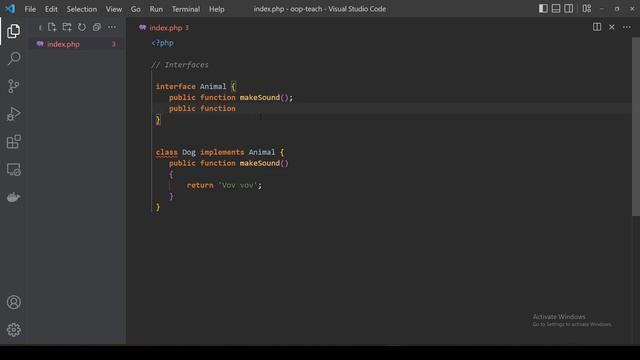
Task: Click the '// Interfaces' comment line
Action: (x=180, y=65)
